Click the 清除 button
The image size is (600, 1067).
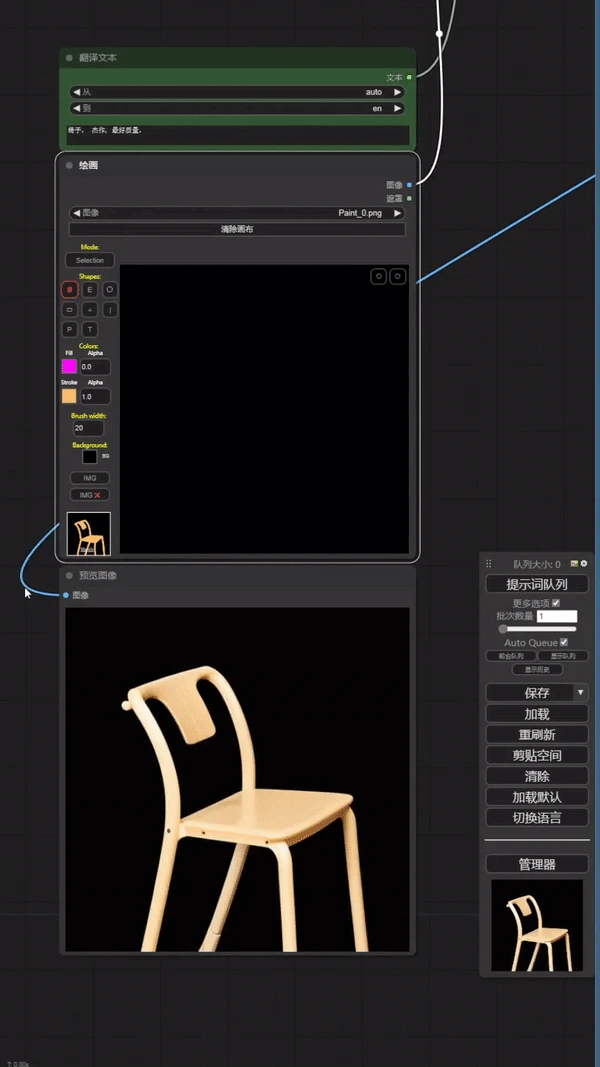[x=537, y=776]
